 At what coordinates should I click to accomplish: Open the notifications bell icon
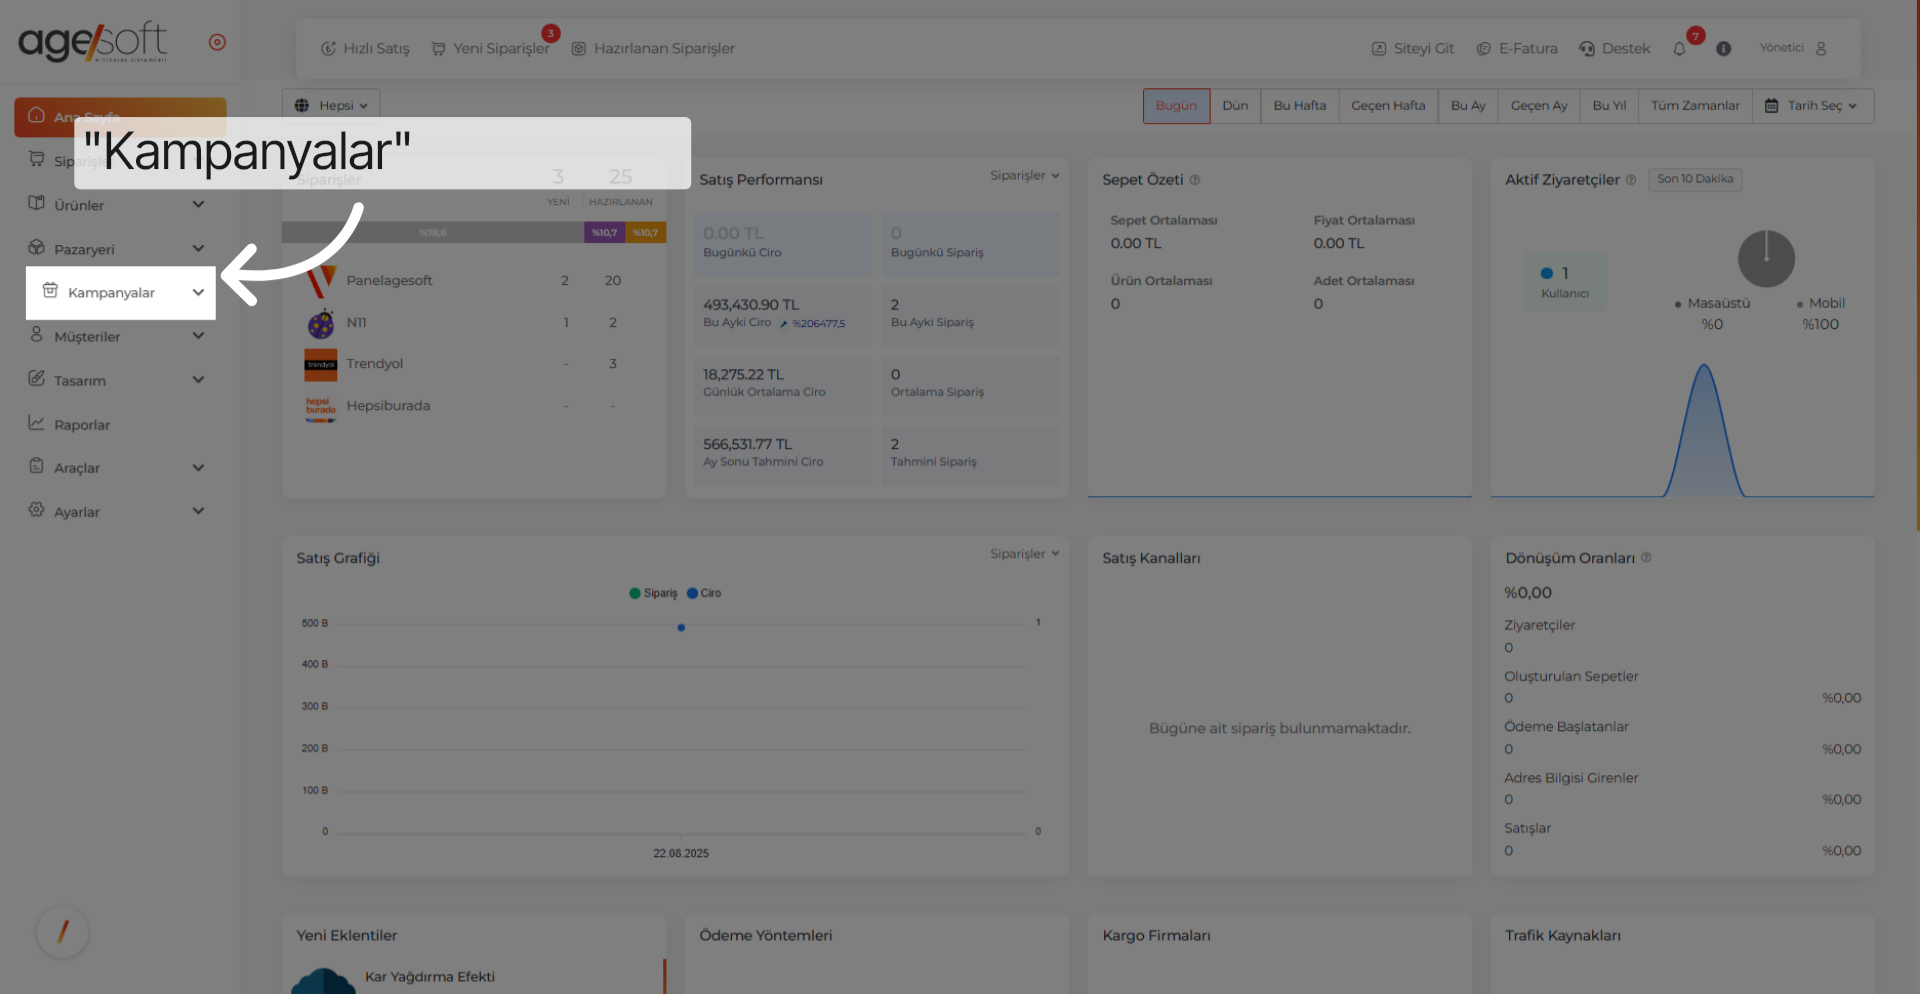1680,49
